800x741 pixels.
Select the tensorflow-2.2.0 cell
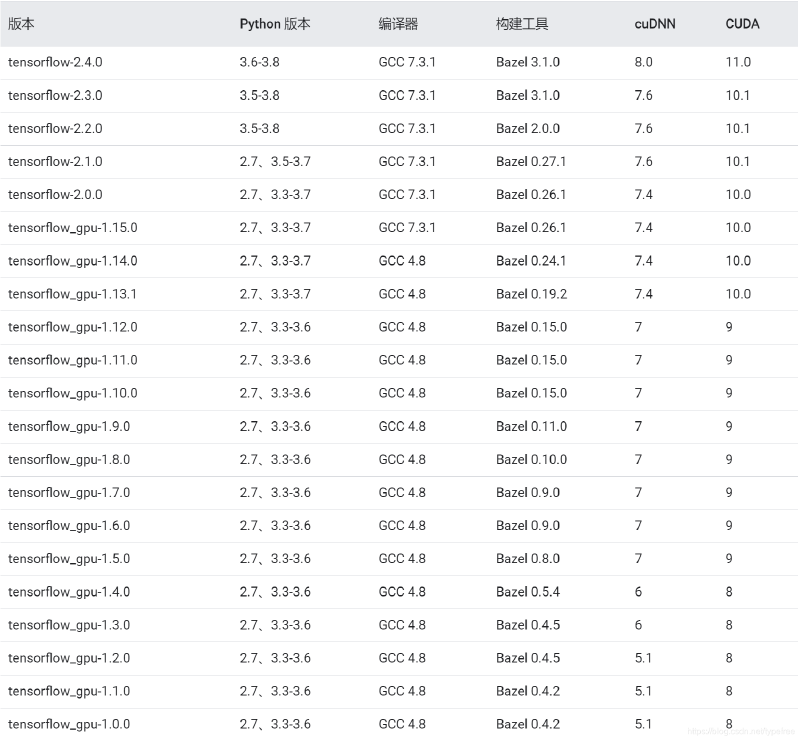(55, 129)
